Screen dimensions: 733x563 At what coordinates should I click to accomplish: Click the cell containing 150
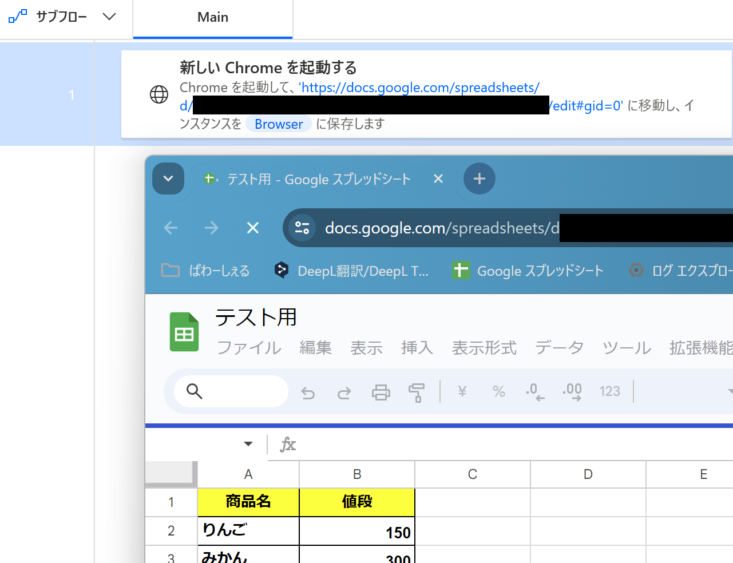coord(357,531)
